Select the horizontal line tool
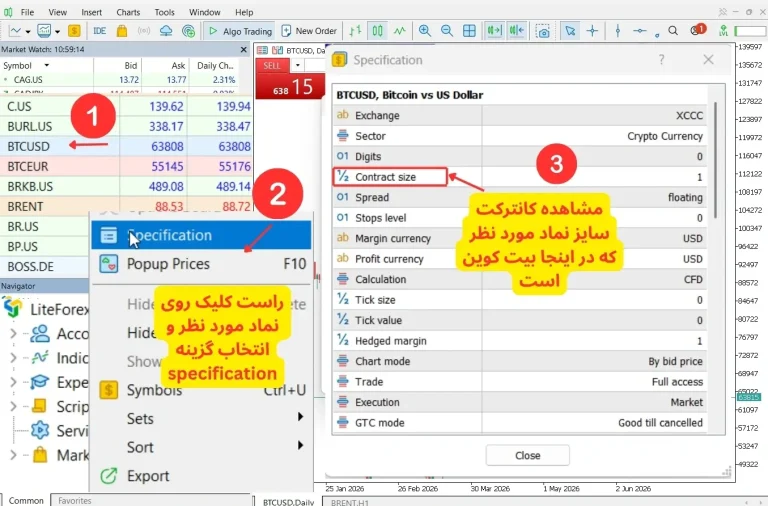The width and height of the screenshot is (768, 506). click(639, 31)
